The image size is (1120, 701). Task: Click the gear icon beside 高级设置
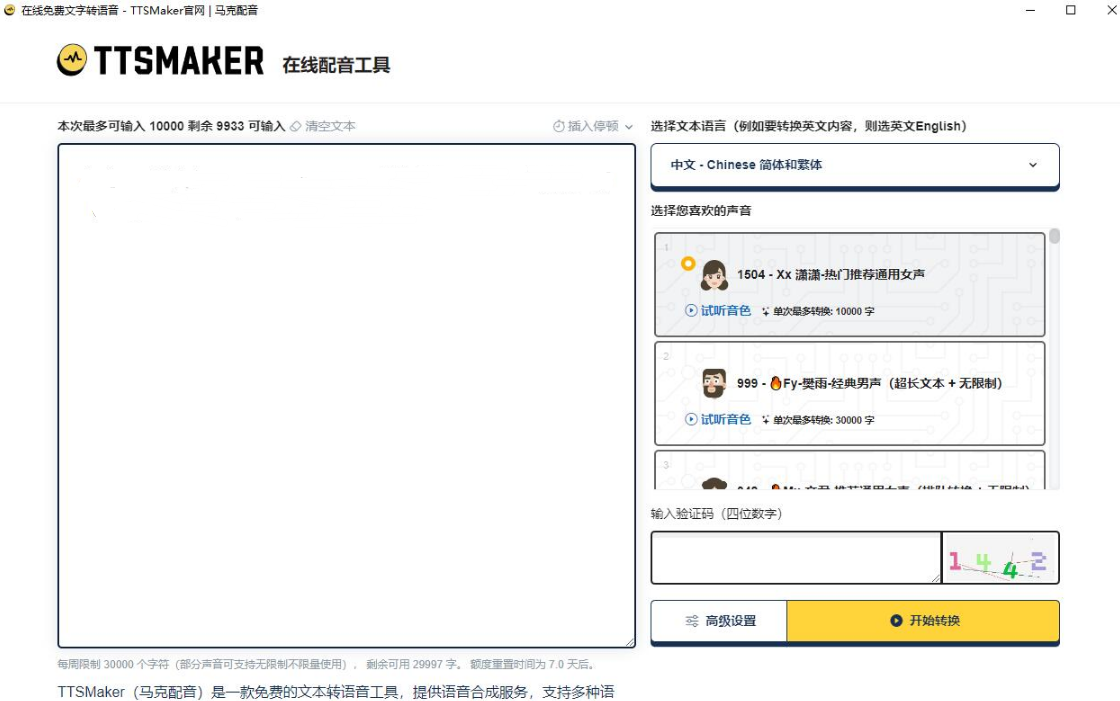pyautogui.click(x=691, y=619)
